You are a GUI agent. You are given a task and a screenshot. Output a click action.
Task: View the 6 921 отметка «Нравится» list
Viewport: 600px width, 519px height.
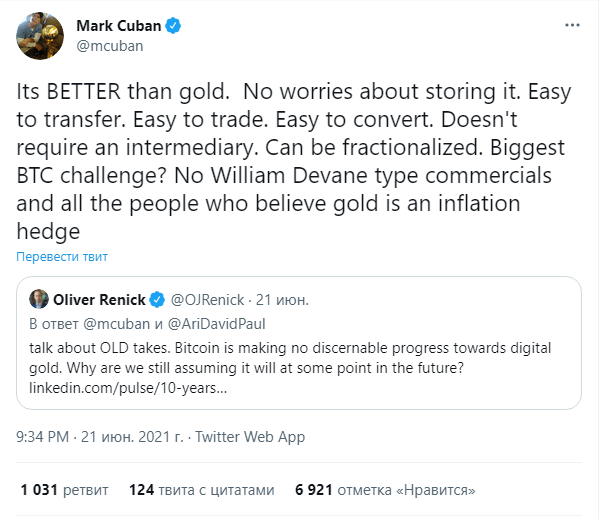pyautogui.click(x=385, y=490)
